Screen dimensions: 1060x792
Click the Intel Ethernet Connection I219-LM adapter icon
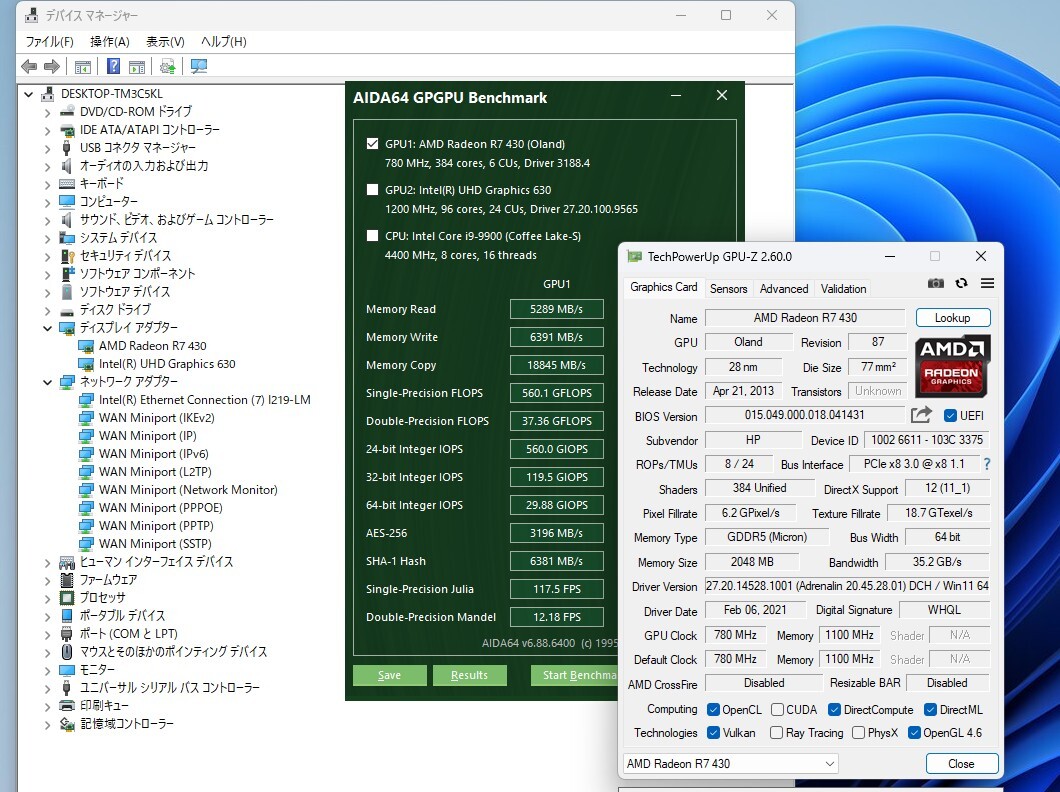coord(86,400)
